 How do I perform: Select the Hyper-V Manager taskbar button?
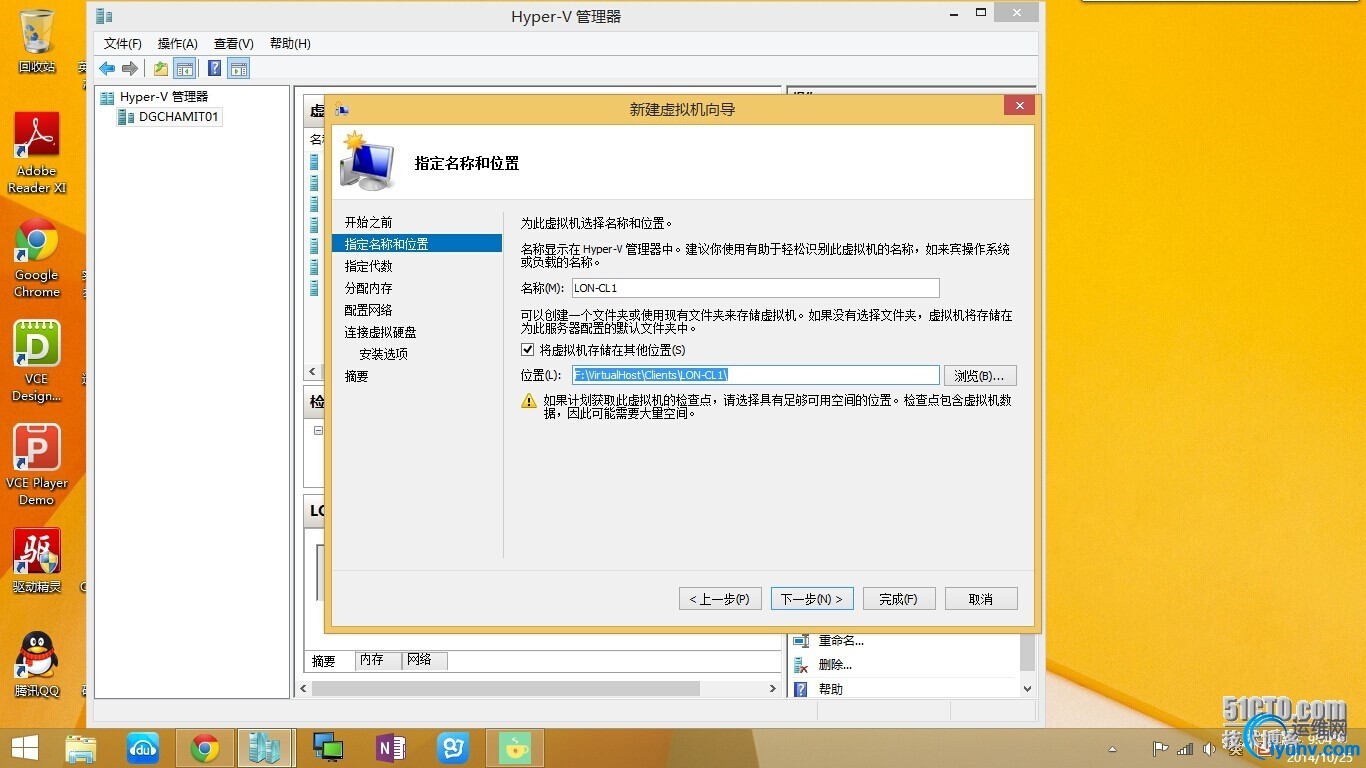point(265,748)
